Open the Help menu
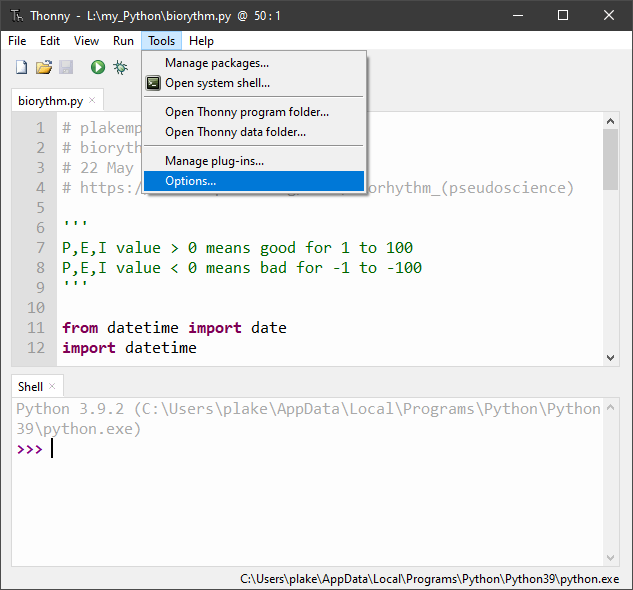Screen dimensions: 633x590 coord(201,41)
